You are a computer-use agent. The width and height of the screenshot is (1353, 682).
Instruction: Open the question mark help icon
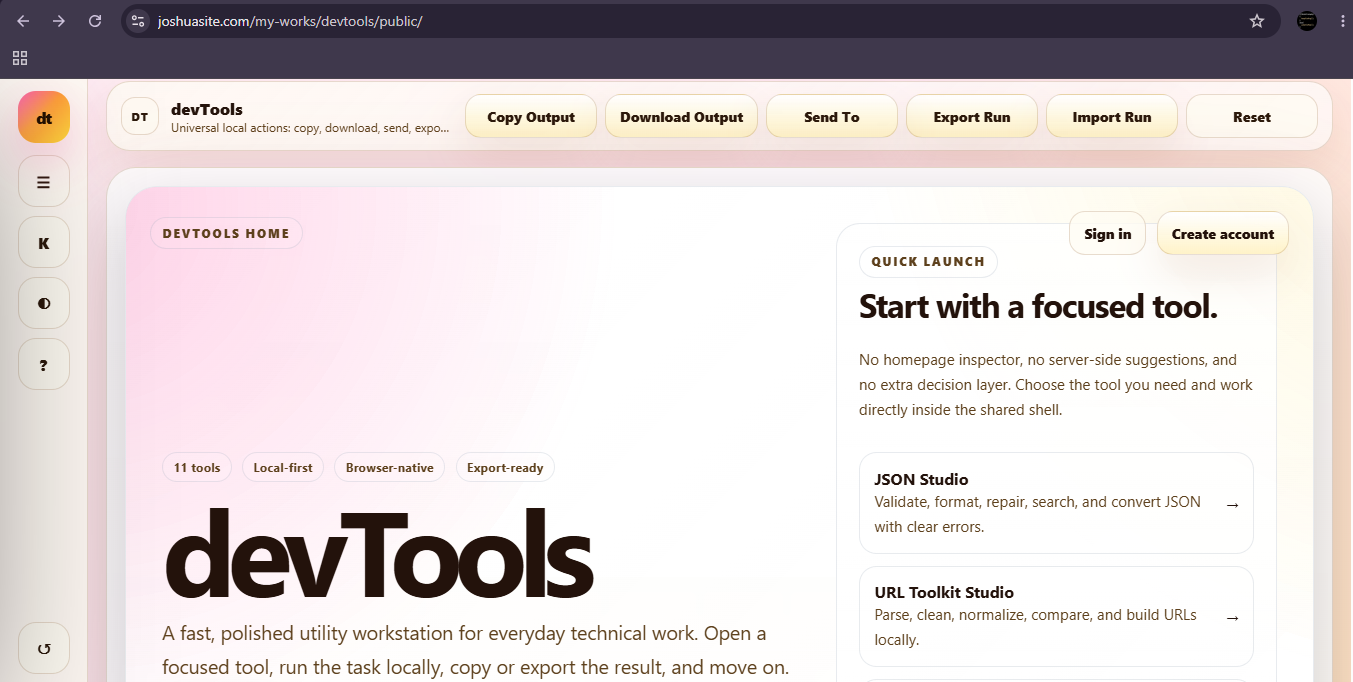[44, 365]
